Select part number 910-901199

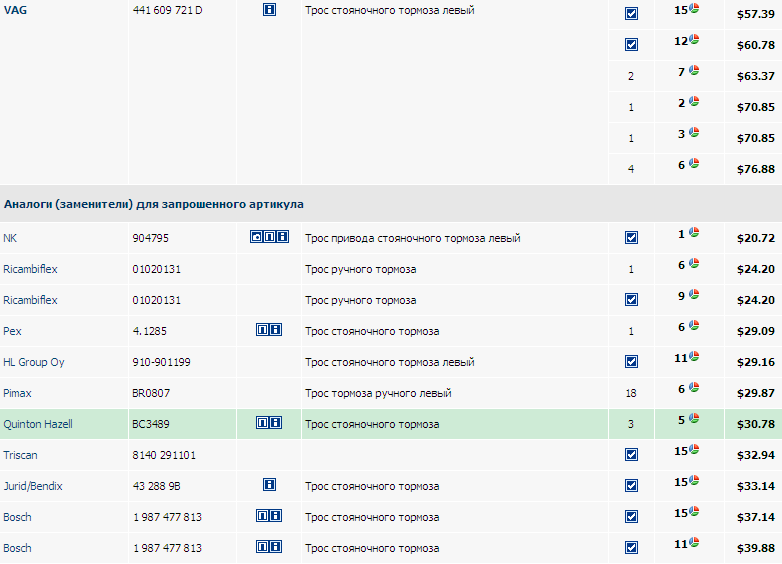pyautogui.click(x=162, y=362)
